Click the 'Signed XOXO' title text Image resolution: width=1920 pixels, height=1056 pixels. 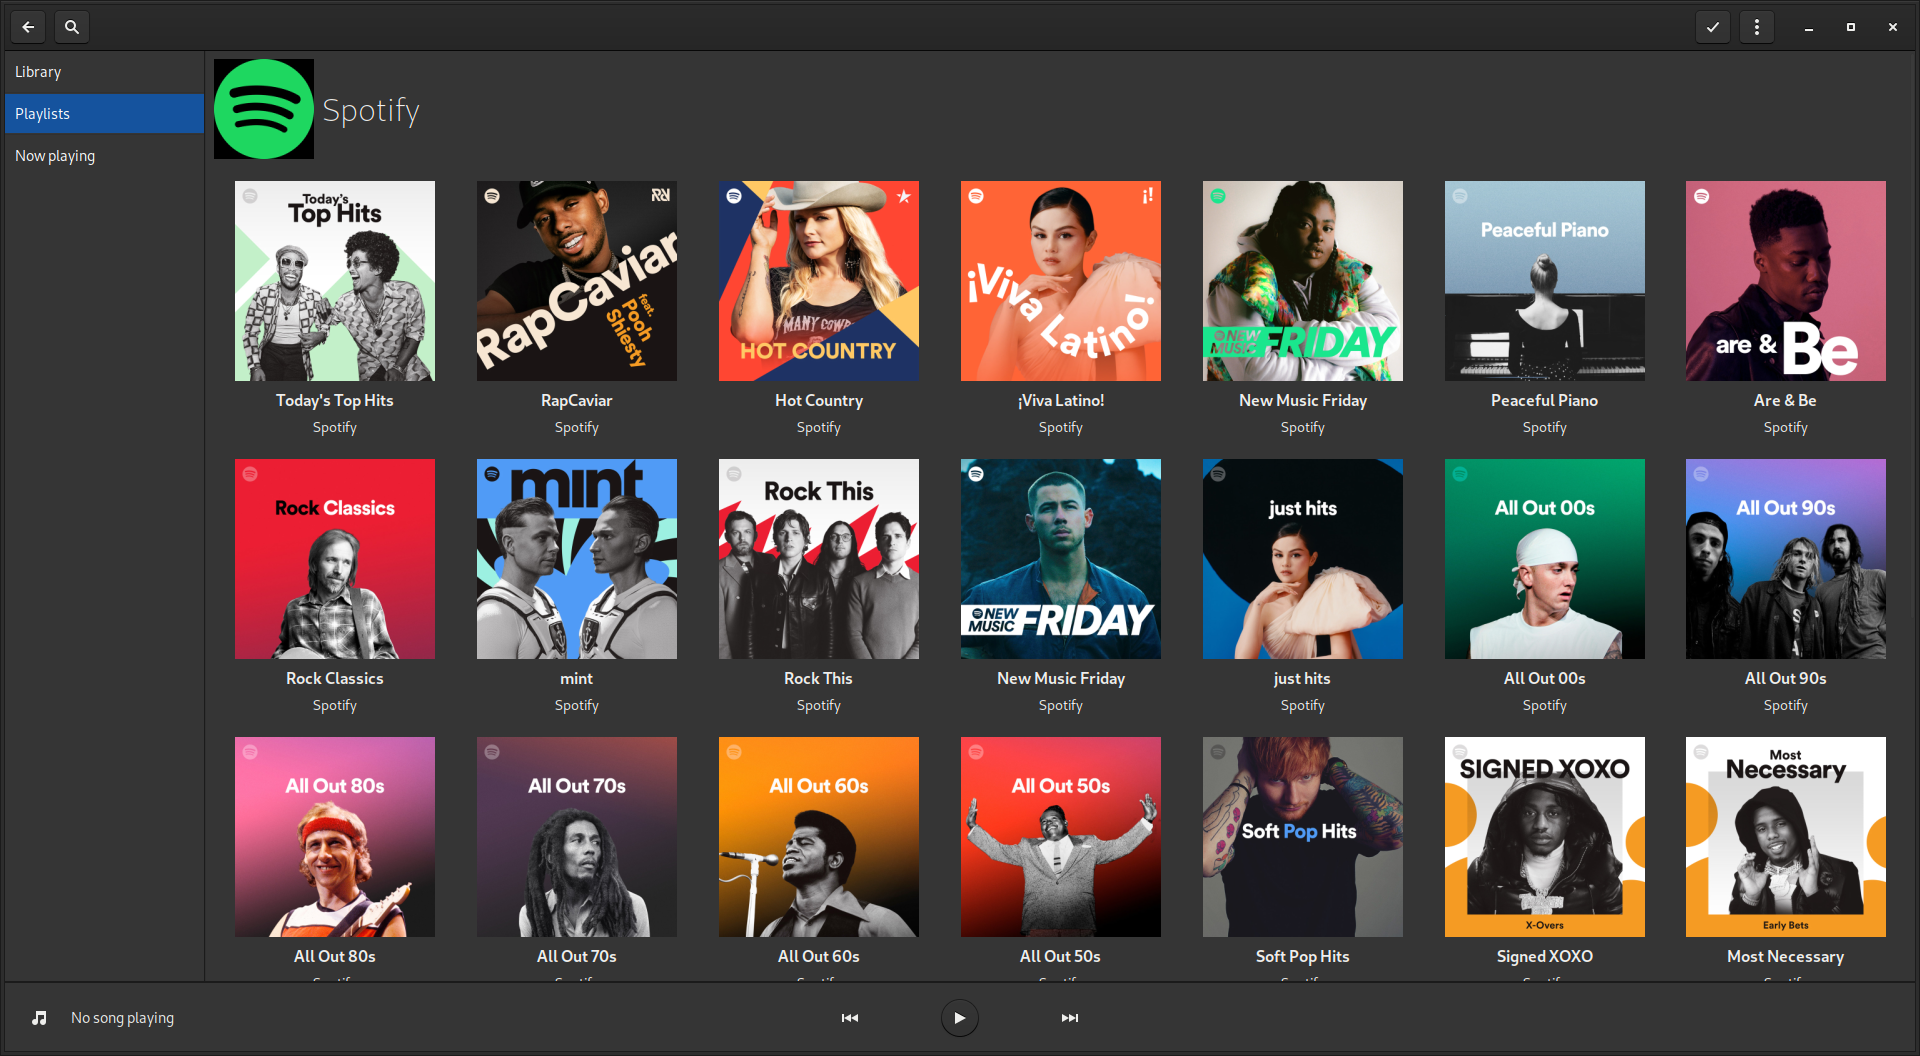(x=1545, y=956)
